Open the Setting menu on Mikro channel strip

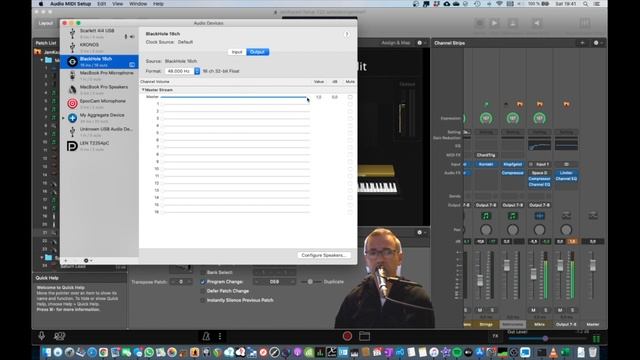540,132
